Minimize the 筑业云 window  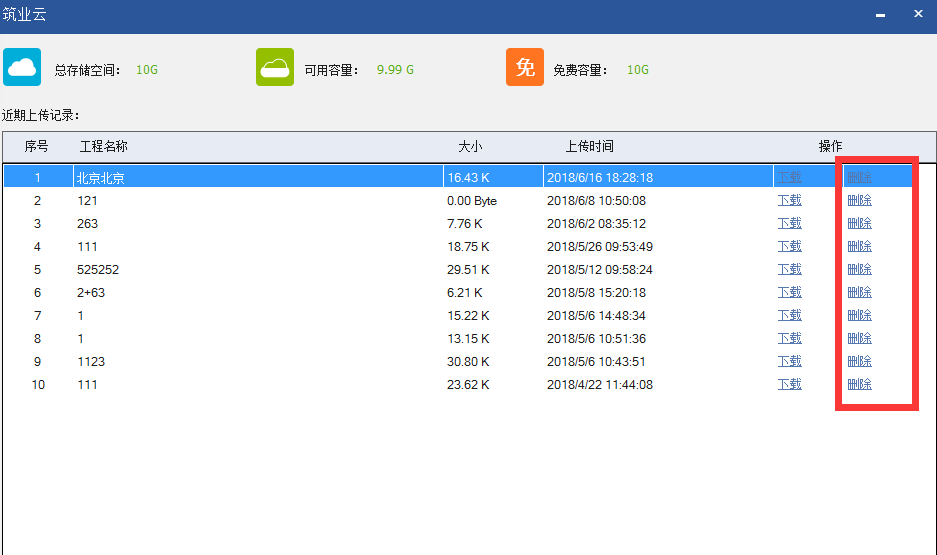(880, 15)
